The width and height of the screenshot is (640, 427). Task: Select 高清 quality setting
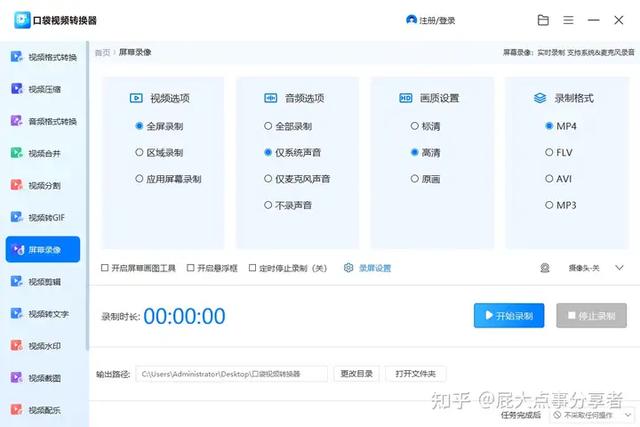(414, 152)
